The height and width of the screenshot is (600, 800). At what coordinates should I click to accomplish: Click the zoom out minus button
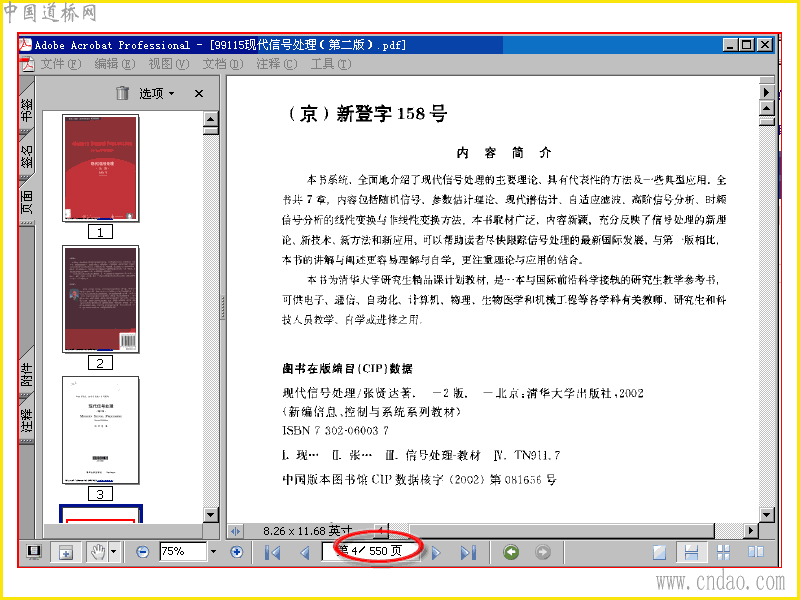(143, 552)
